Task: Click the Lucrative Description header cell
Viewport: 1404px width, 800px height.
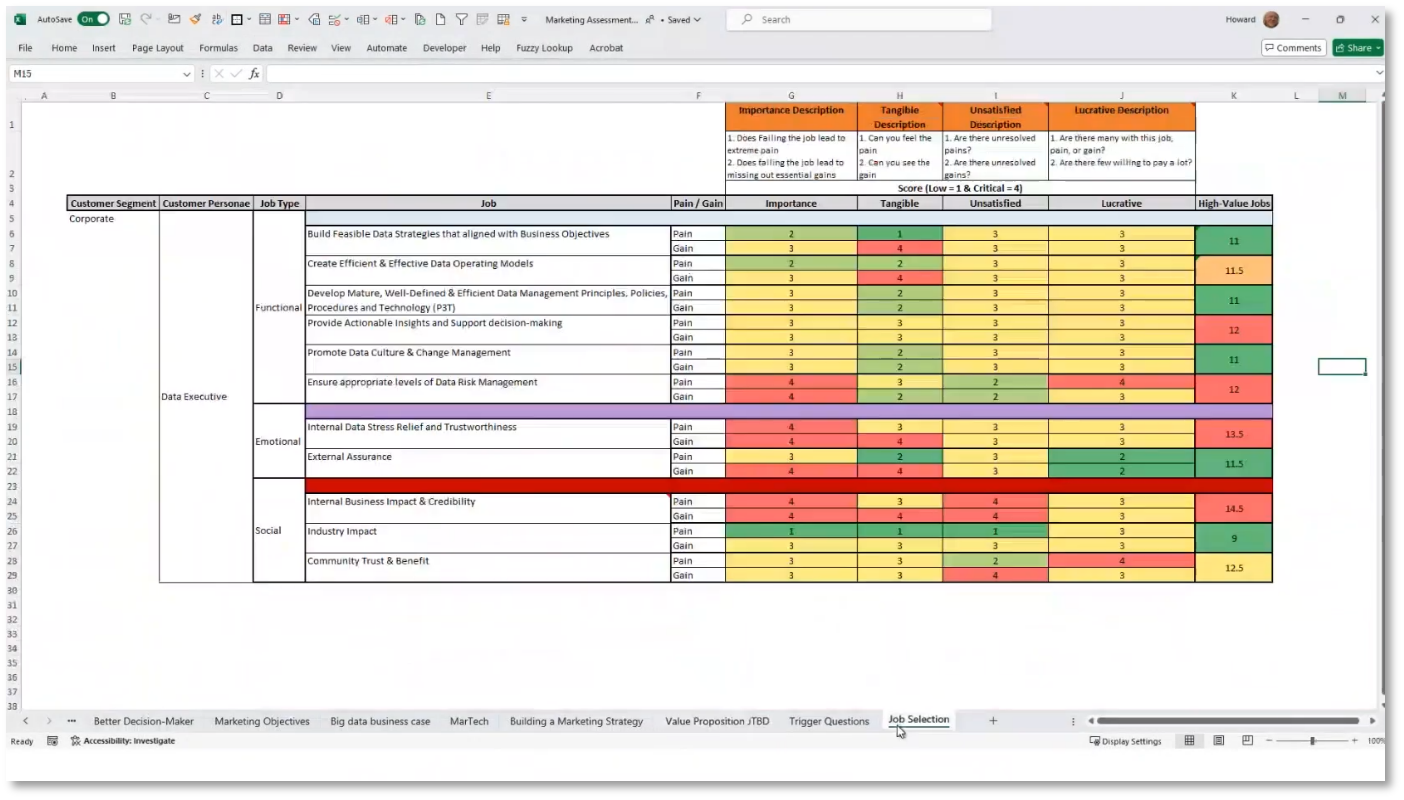Action: pos(1121,117)
